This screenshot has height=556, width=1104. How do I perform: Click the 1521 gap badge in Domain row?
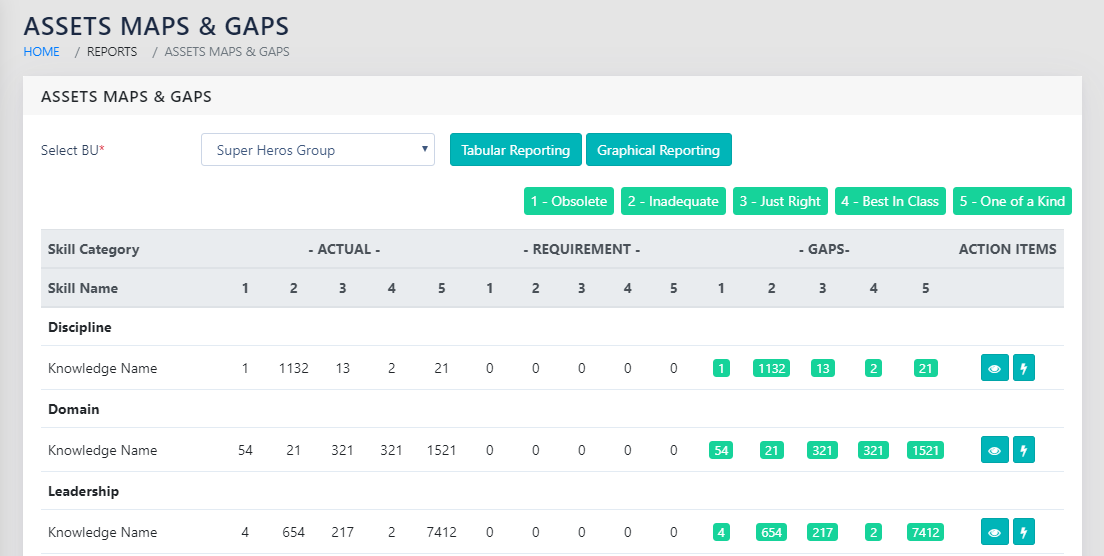tap(925, 450)
